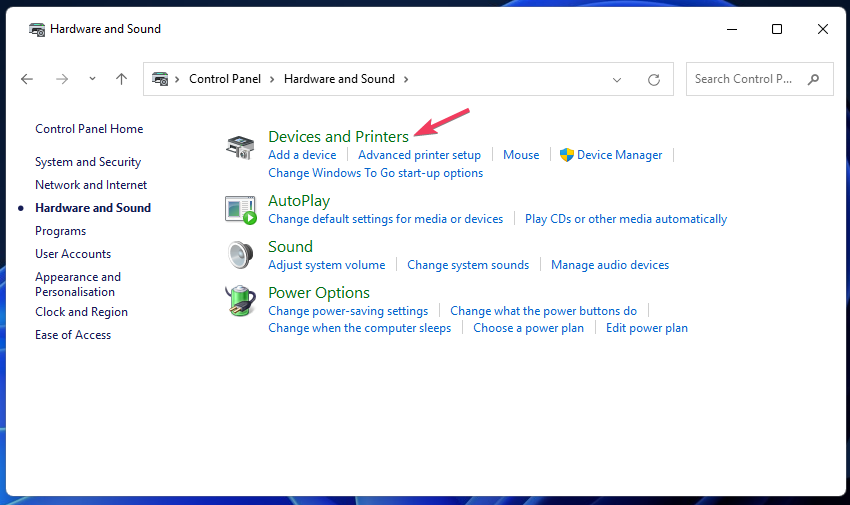
Task: Open User Accounts in sidebar
Action: coord(73,254)
